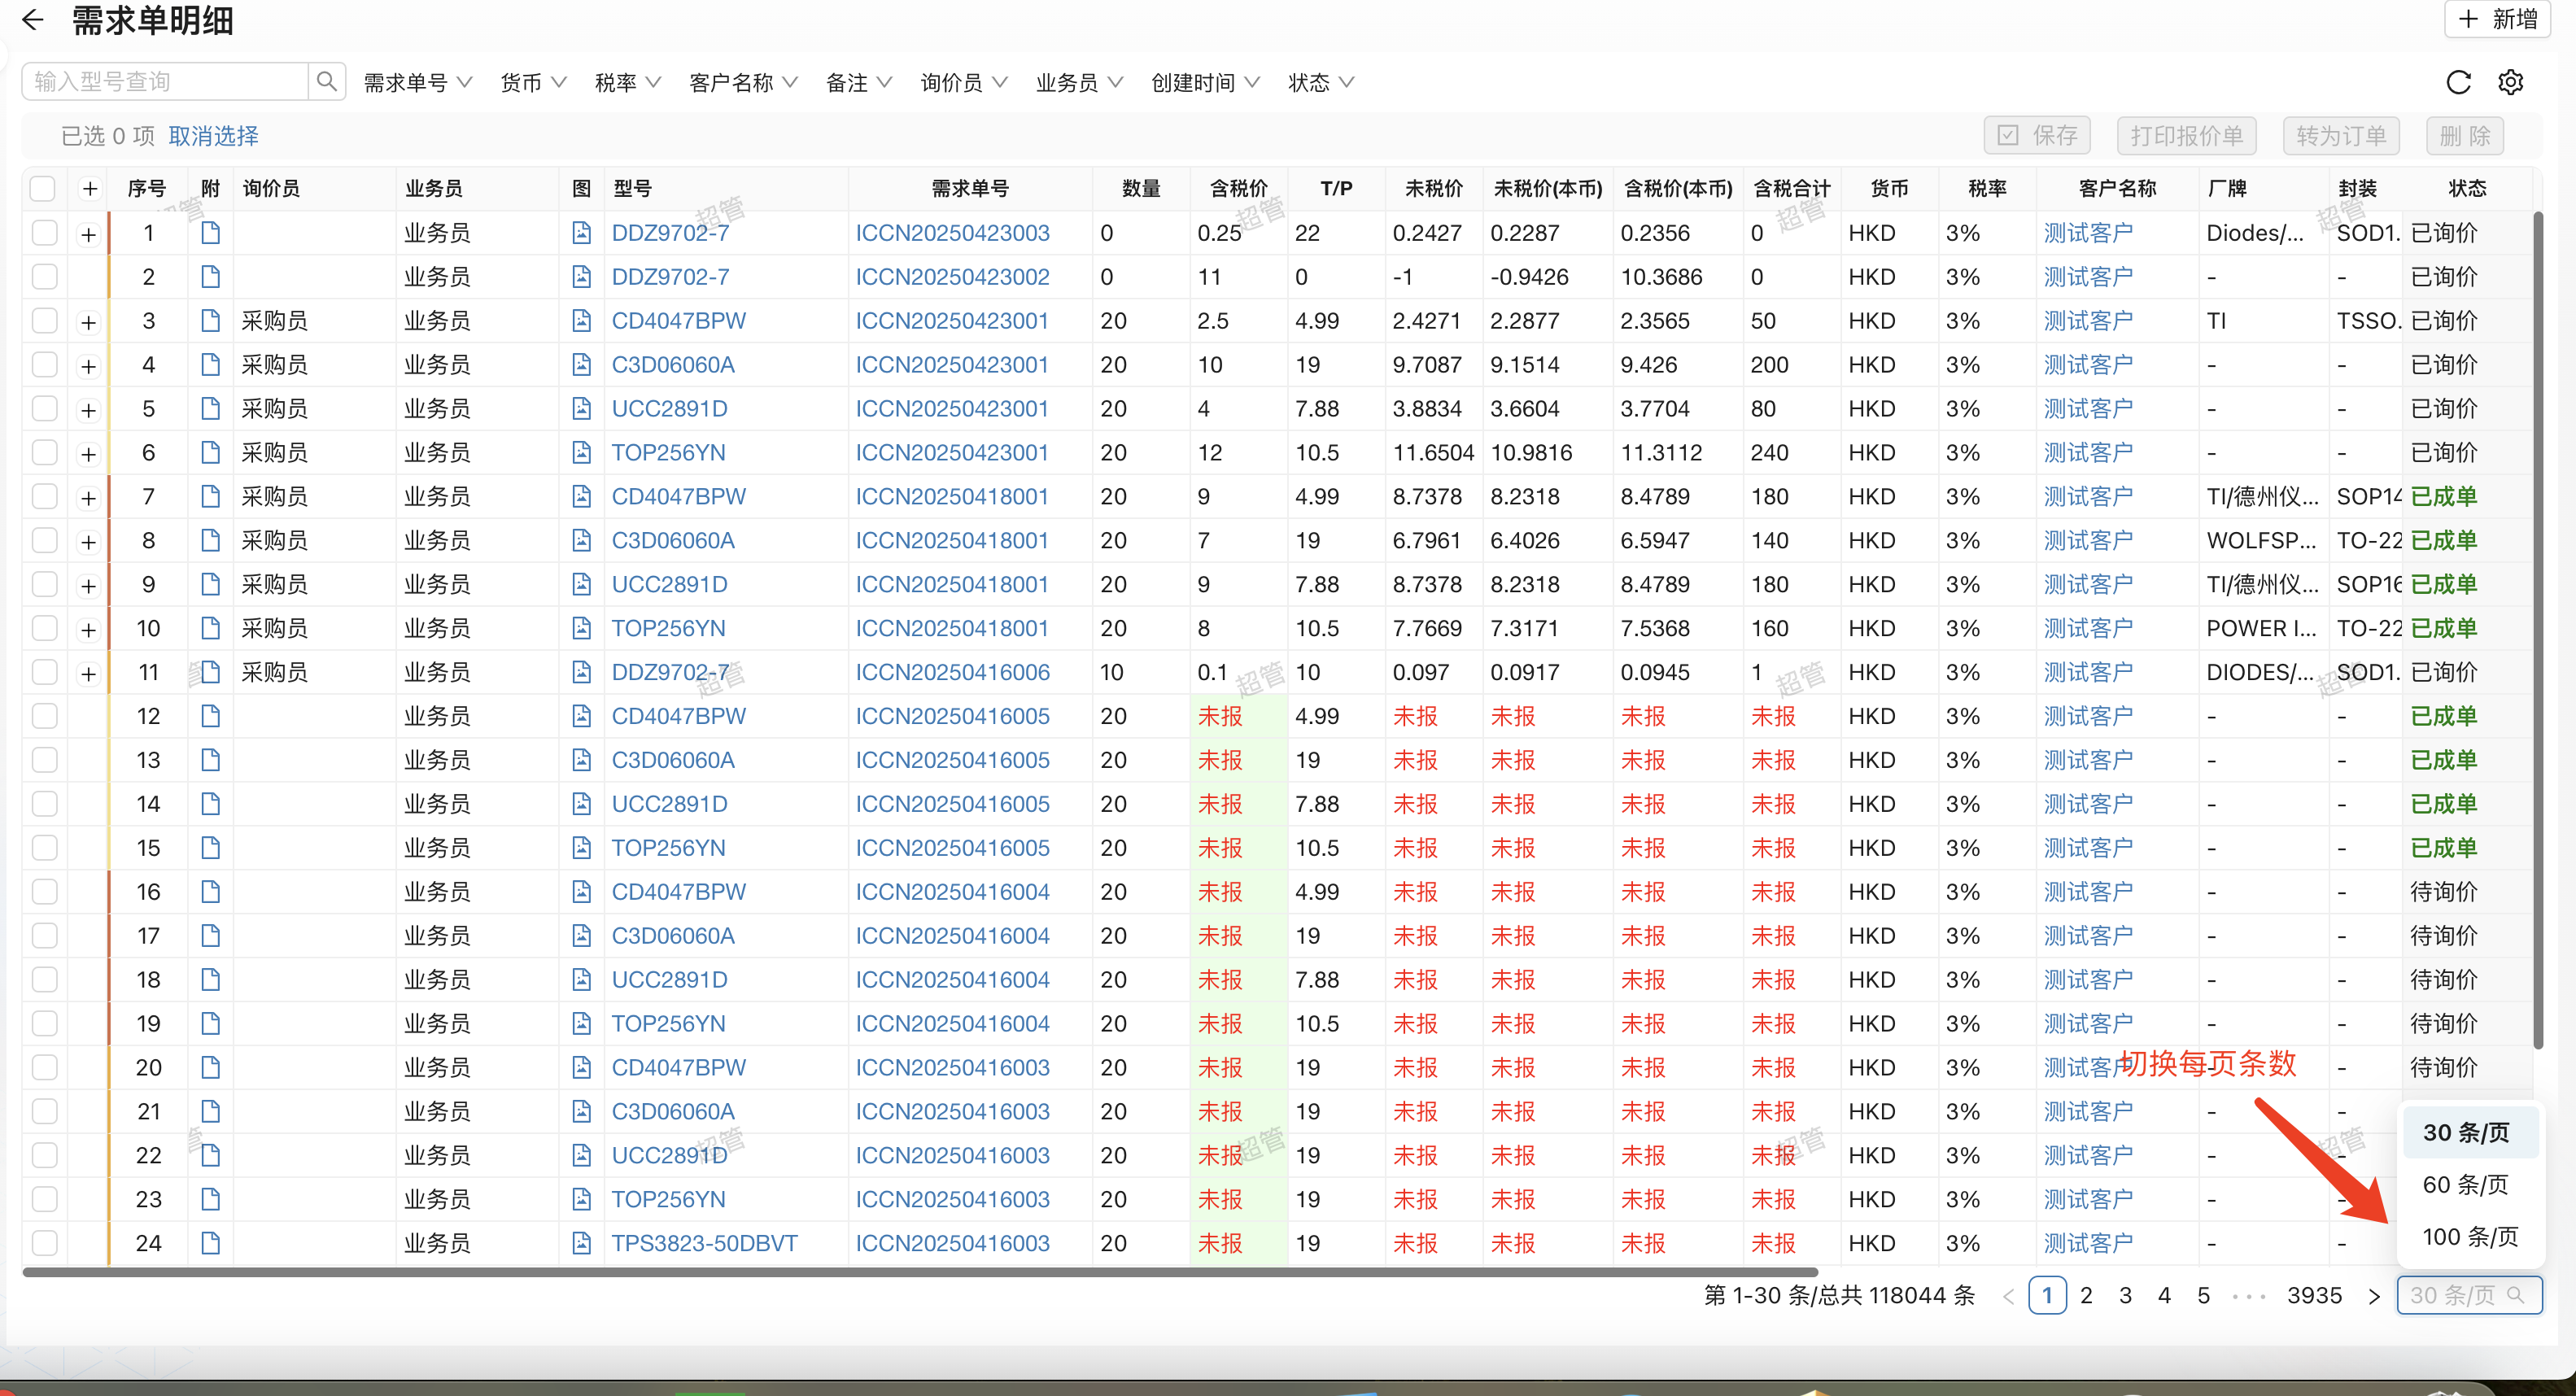Click plus icon in table header
Image resolution: width=2576 pixels, height=1396 pixels.
(x=89, y=189)
